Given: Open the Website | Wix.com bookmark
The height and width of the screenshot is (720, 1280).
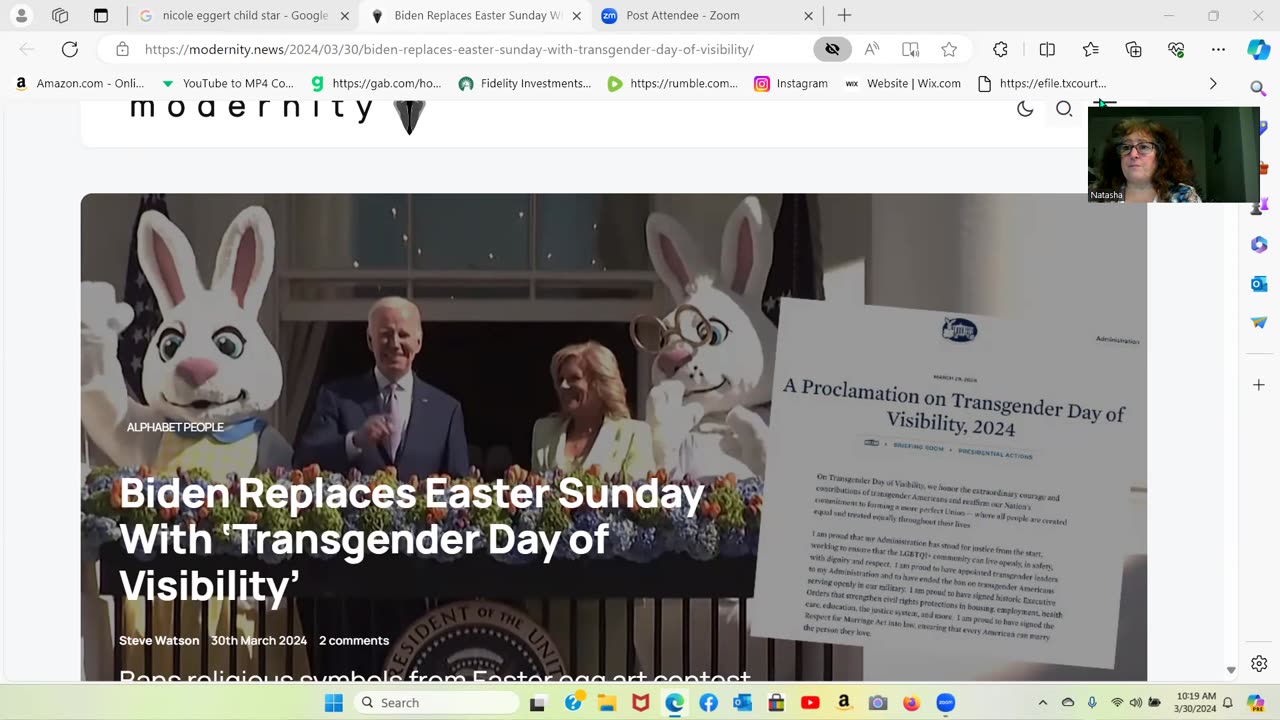Looking at the screenshot, I should point(903,84).
